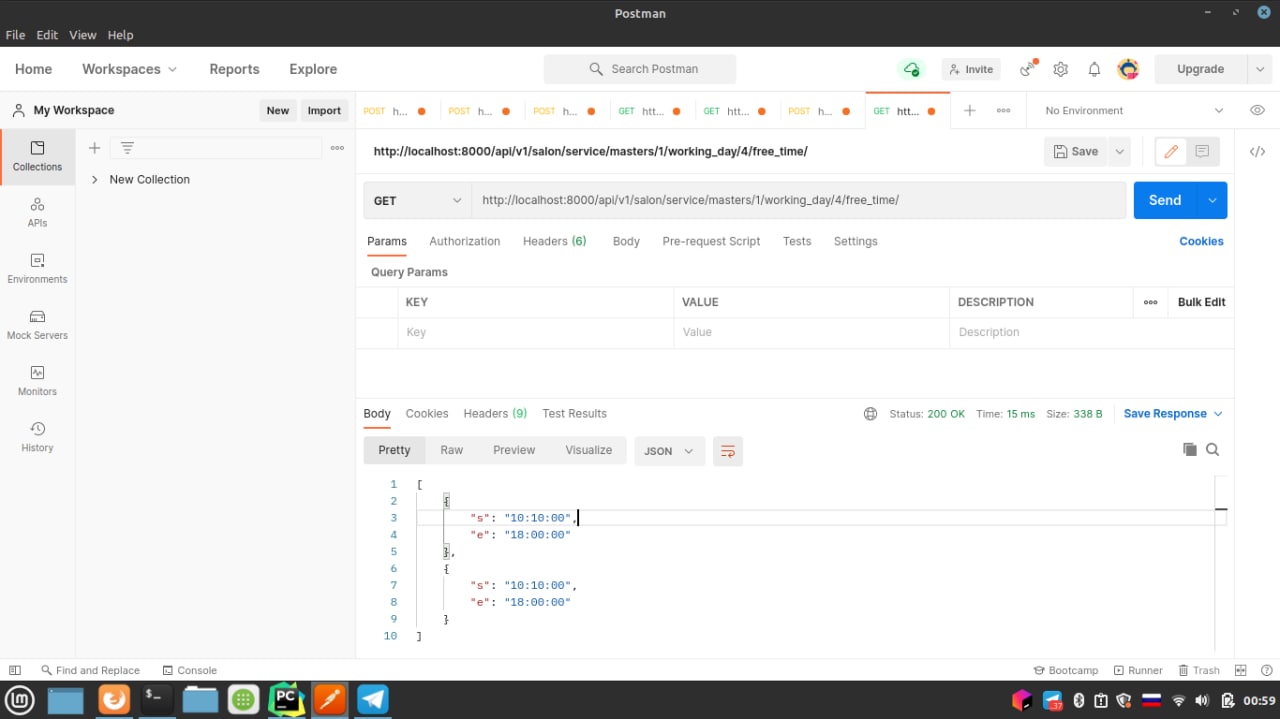Click Bulk Edit for query params

pos(1201,302)
